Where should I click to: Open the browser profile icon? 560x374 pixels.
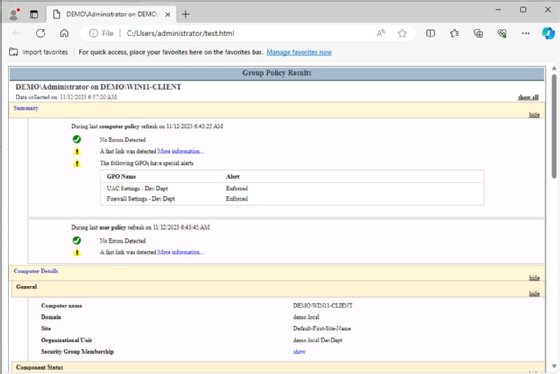[x=14, y=14]
